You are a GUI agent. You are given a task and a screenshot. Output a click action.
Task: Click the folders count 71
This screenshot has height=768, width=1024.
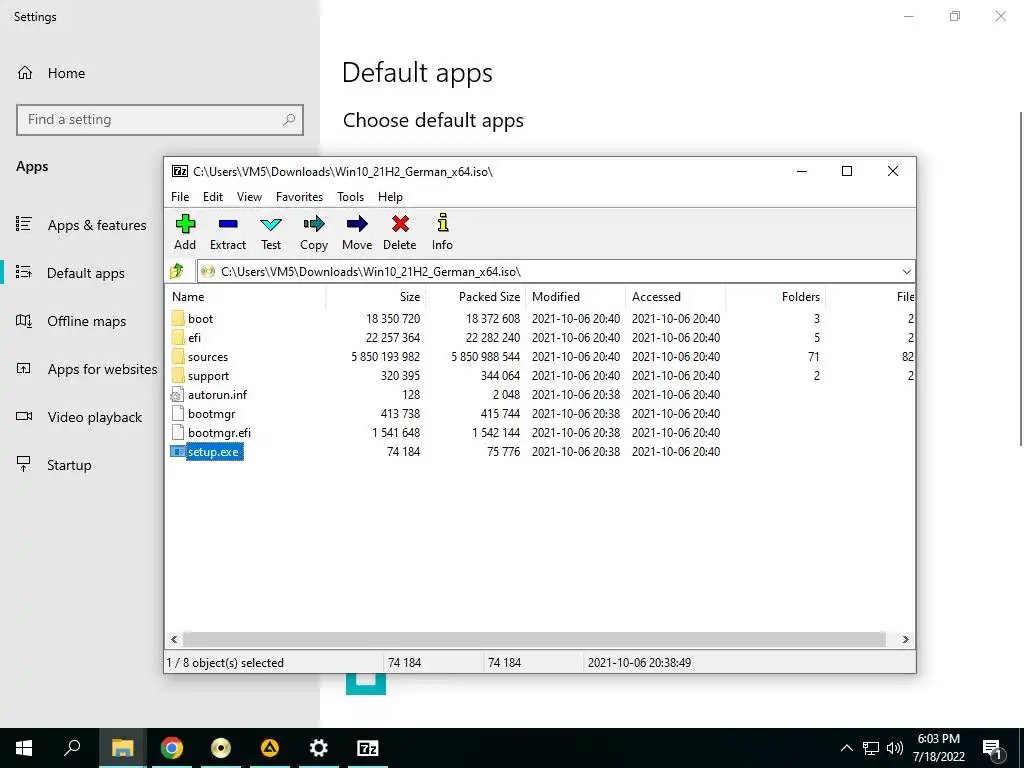(813, 357)
